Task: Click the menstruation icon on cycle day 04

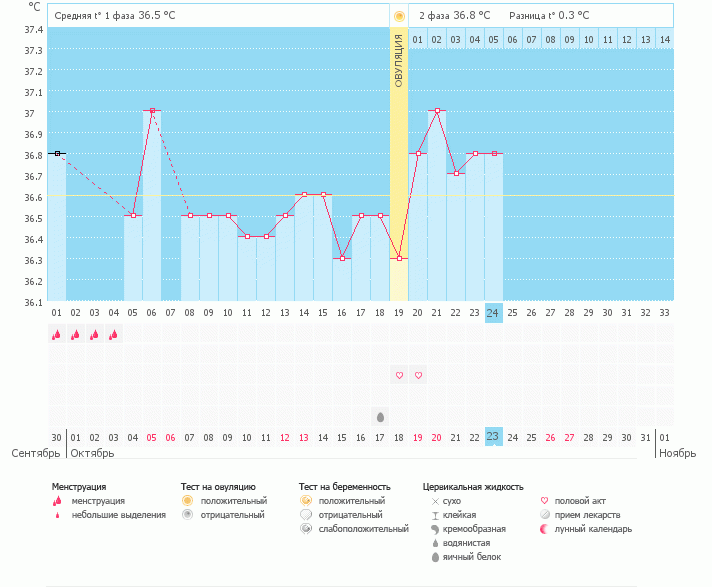Action: (113, 335)
